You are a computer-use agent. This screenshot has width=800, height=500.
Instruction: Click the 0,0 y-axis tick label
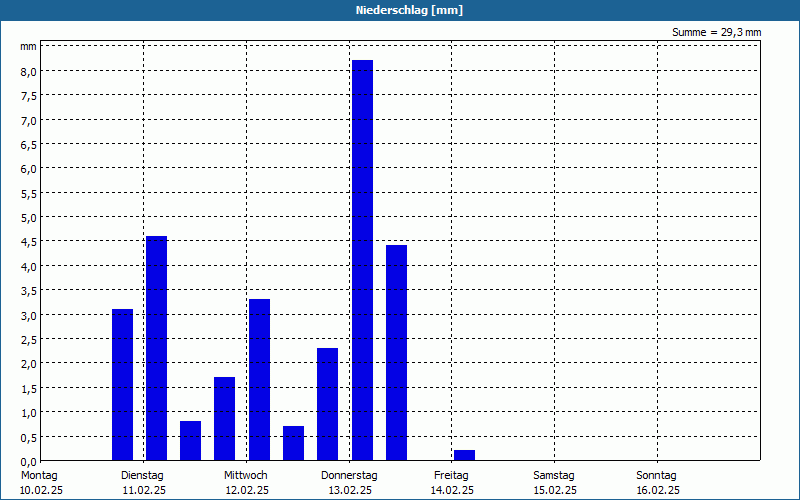coord(29,462)
